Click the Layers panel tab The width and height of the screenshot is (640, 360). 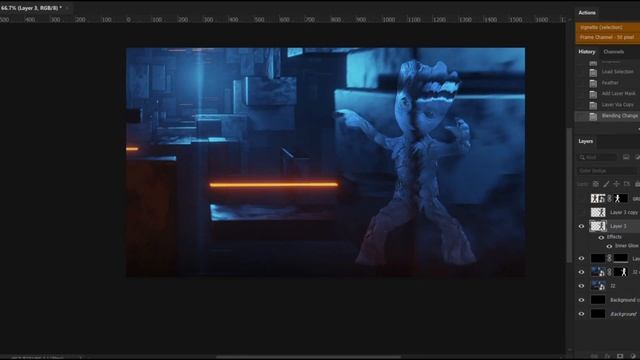585,141
